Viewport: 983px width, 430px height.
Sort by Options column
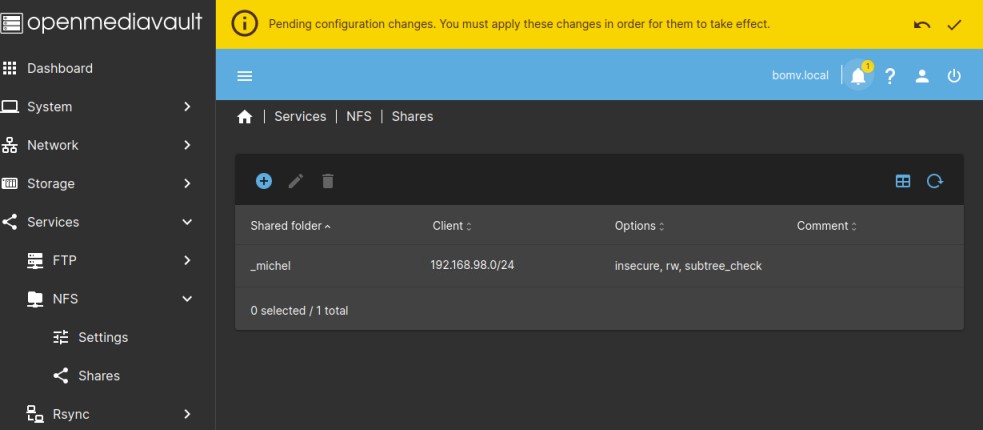(x=639, y=226)
